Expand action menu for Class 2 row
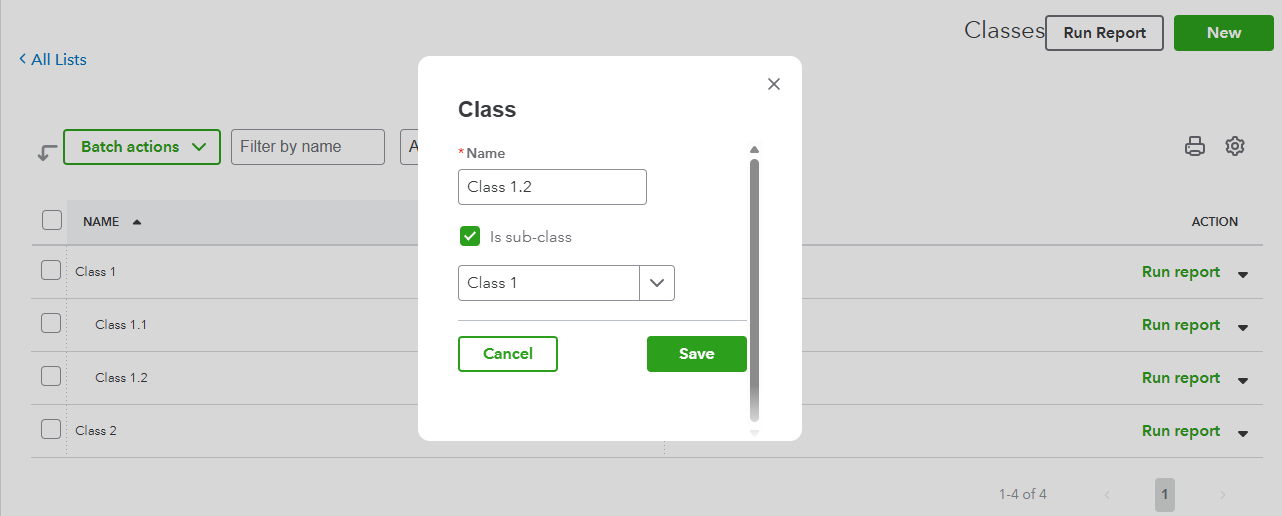The image size is (1282, 516). 1243,433
